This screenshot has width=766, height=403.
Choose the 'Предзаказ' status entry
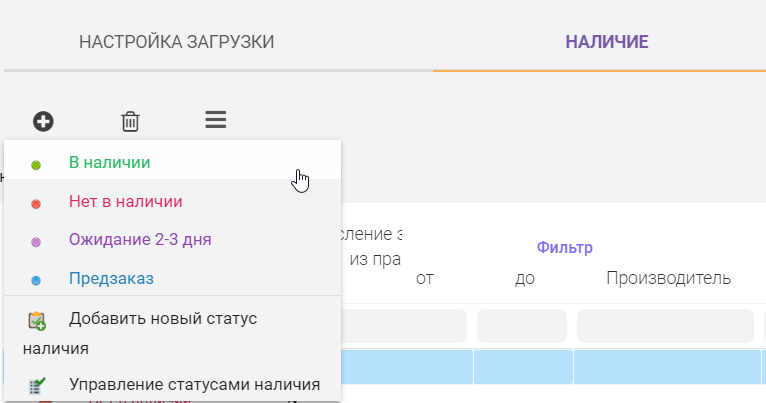point(111,278)
